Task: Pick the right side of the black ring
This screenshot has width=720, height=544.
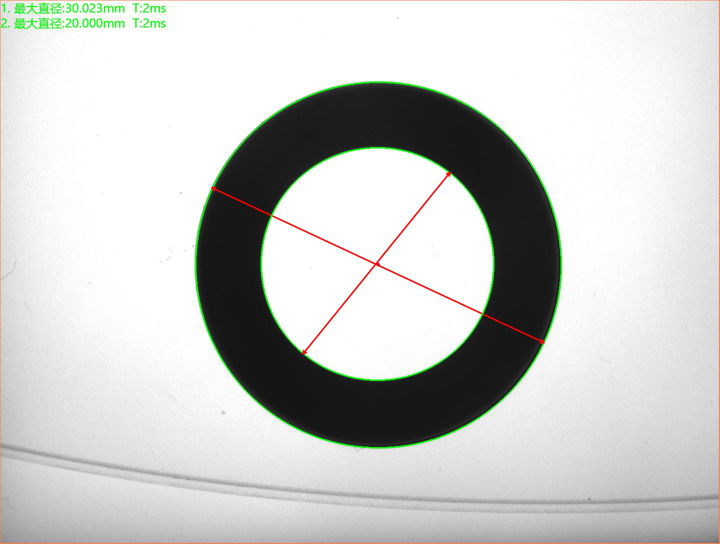Action: [x=527, y=264]
